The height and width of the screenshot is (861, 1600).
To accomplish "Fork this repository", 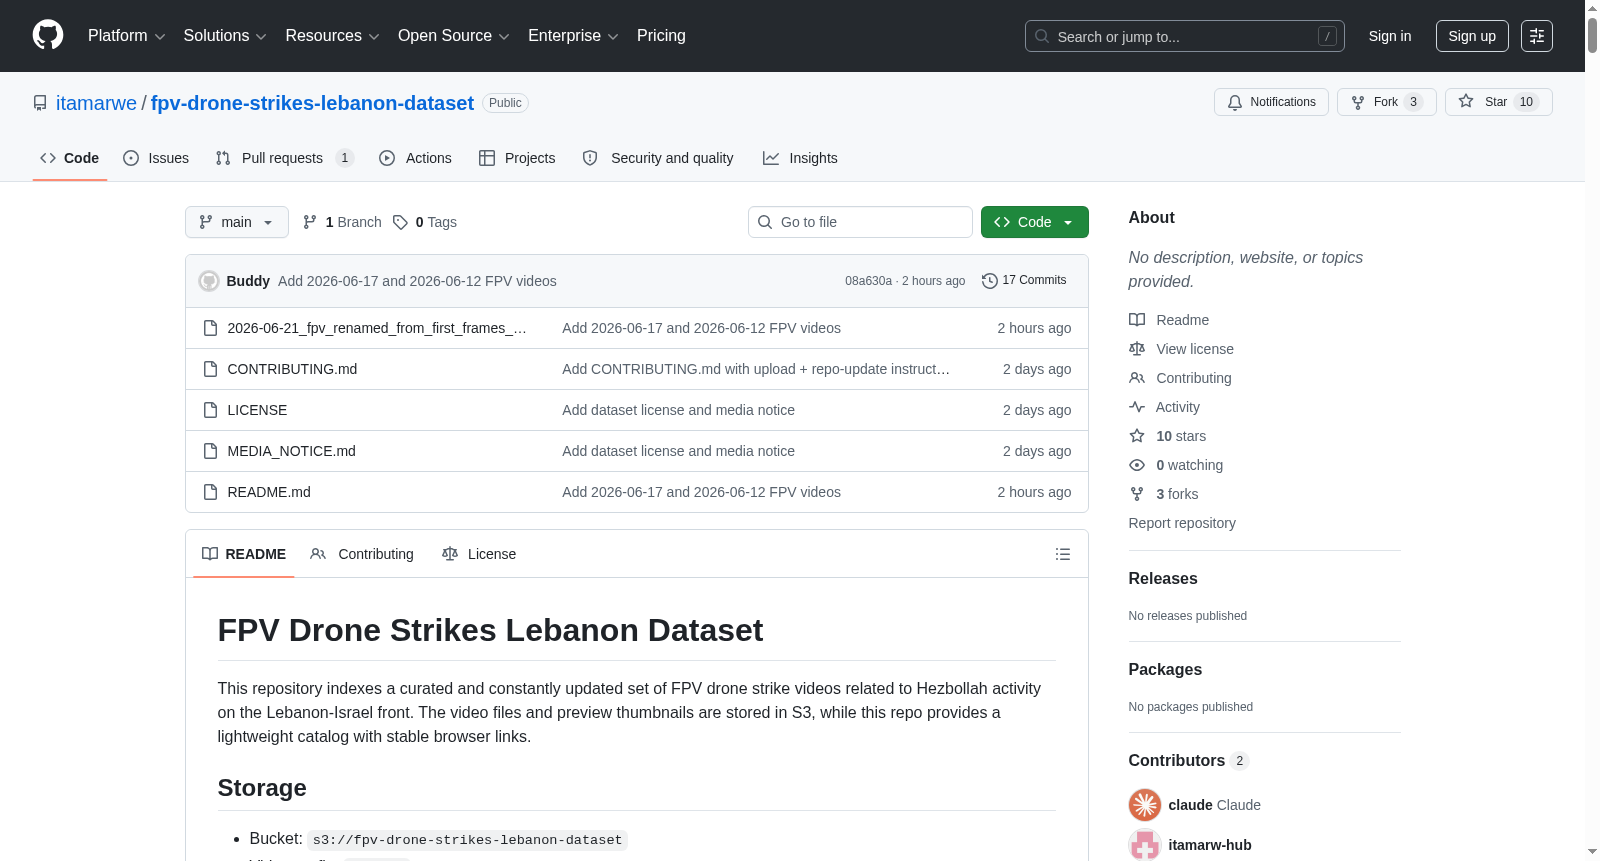I will [x=1386, y=102].
